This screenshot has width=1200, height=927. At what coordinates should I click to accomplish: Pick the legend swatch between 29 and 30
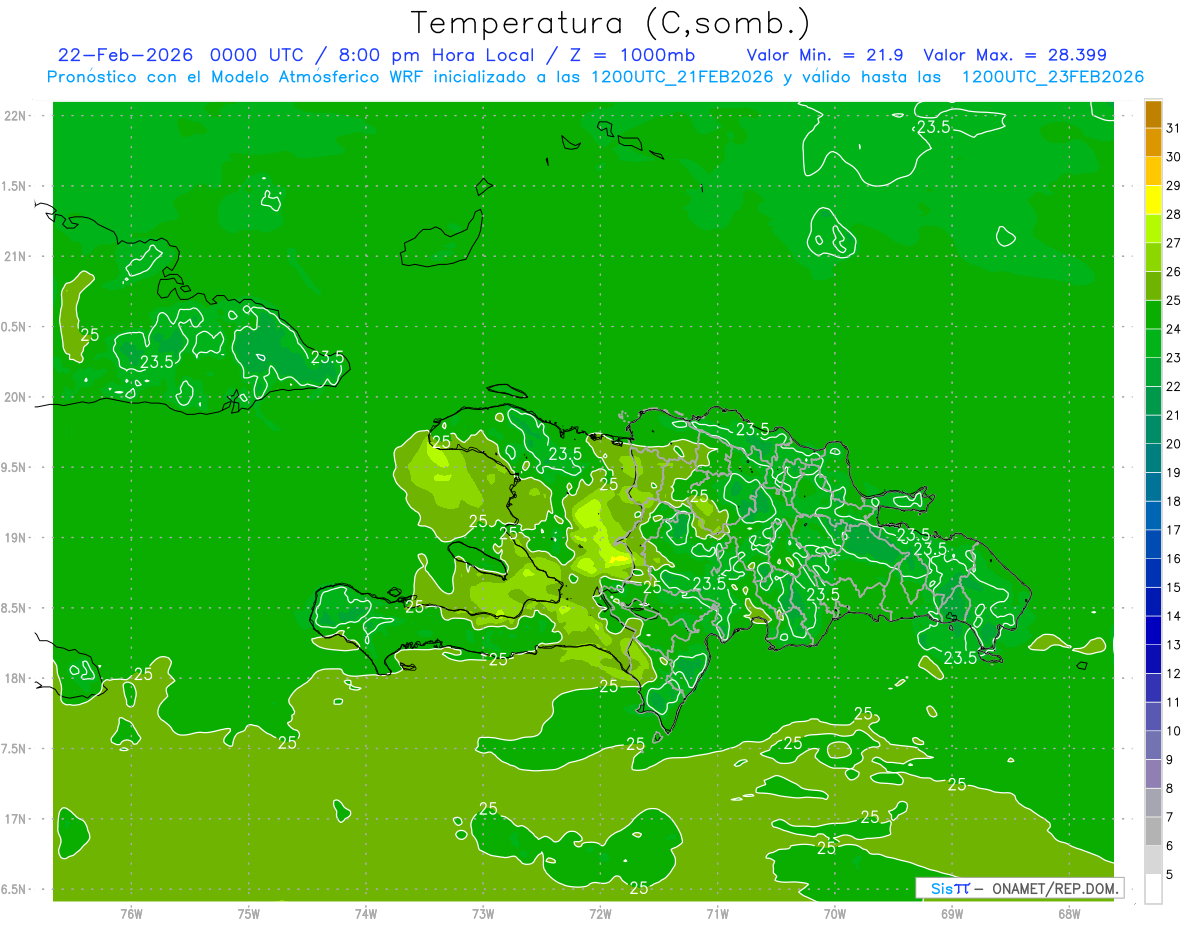coord(1153,171)
